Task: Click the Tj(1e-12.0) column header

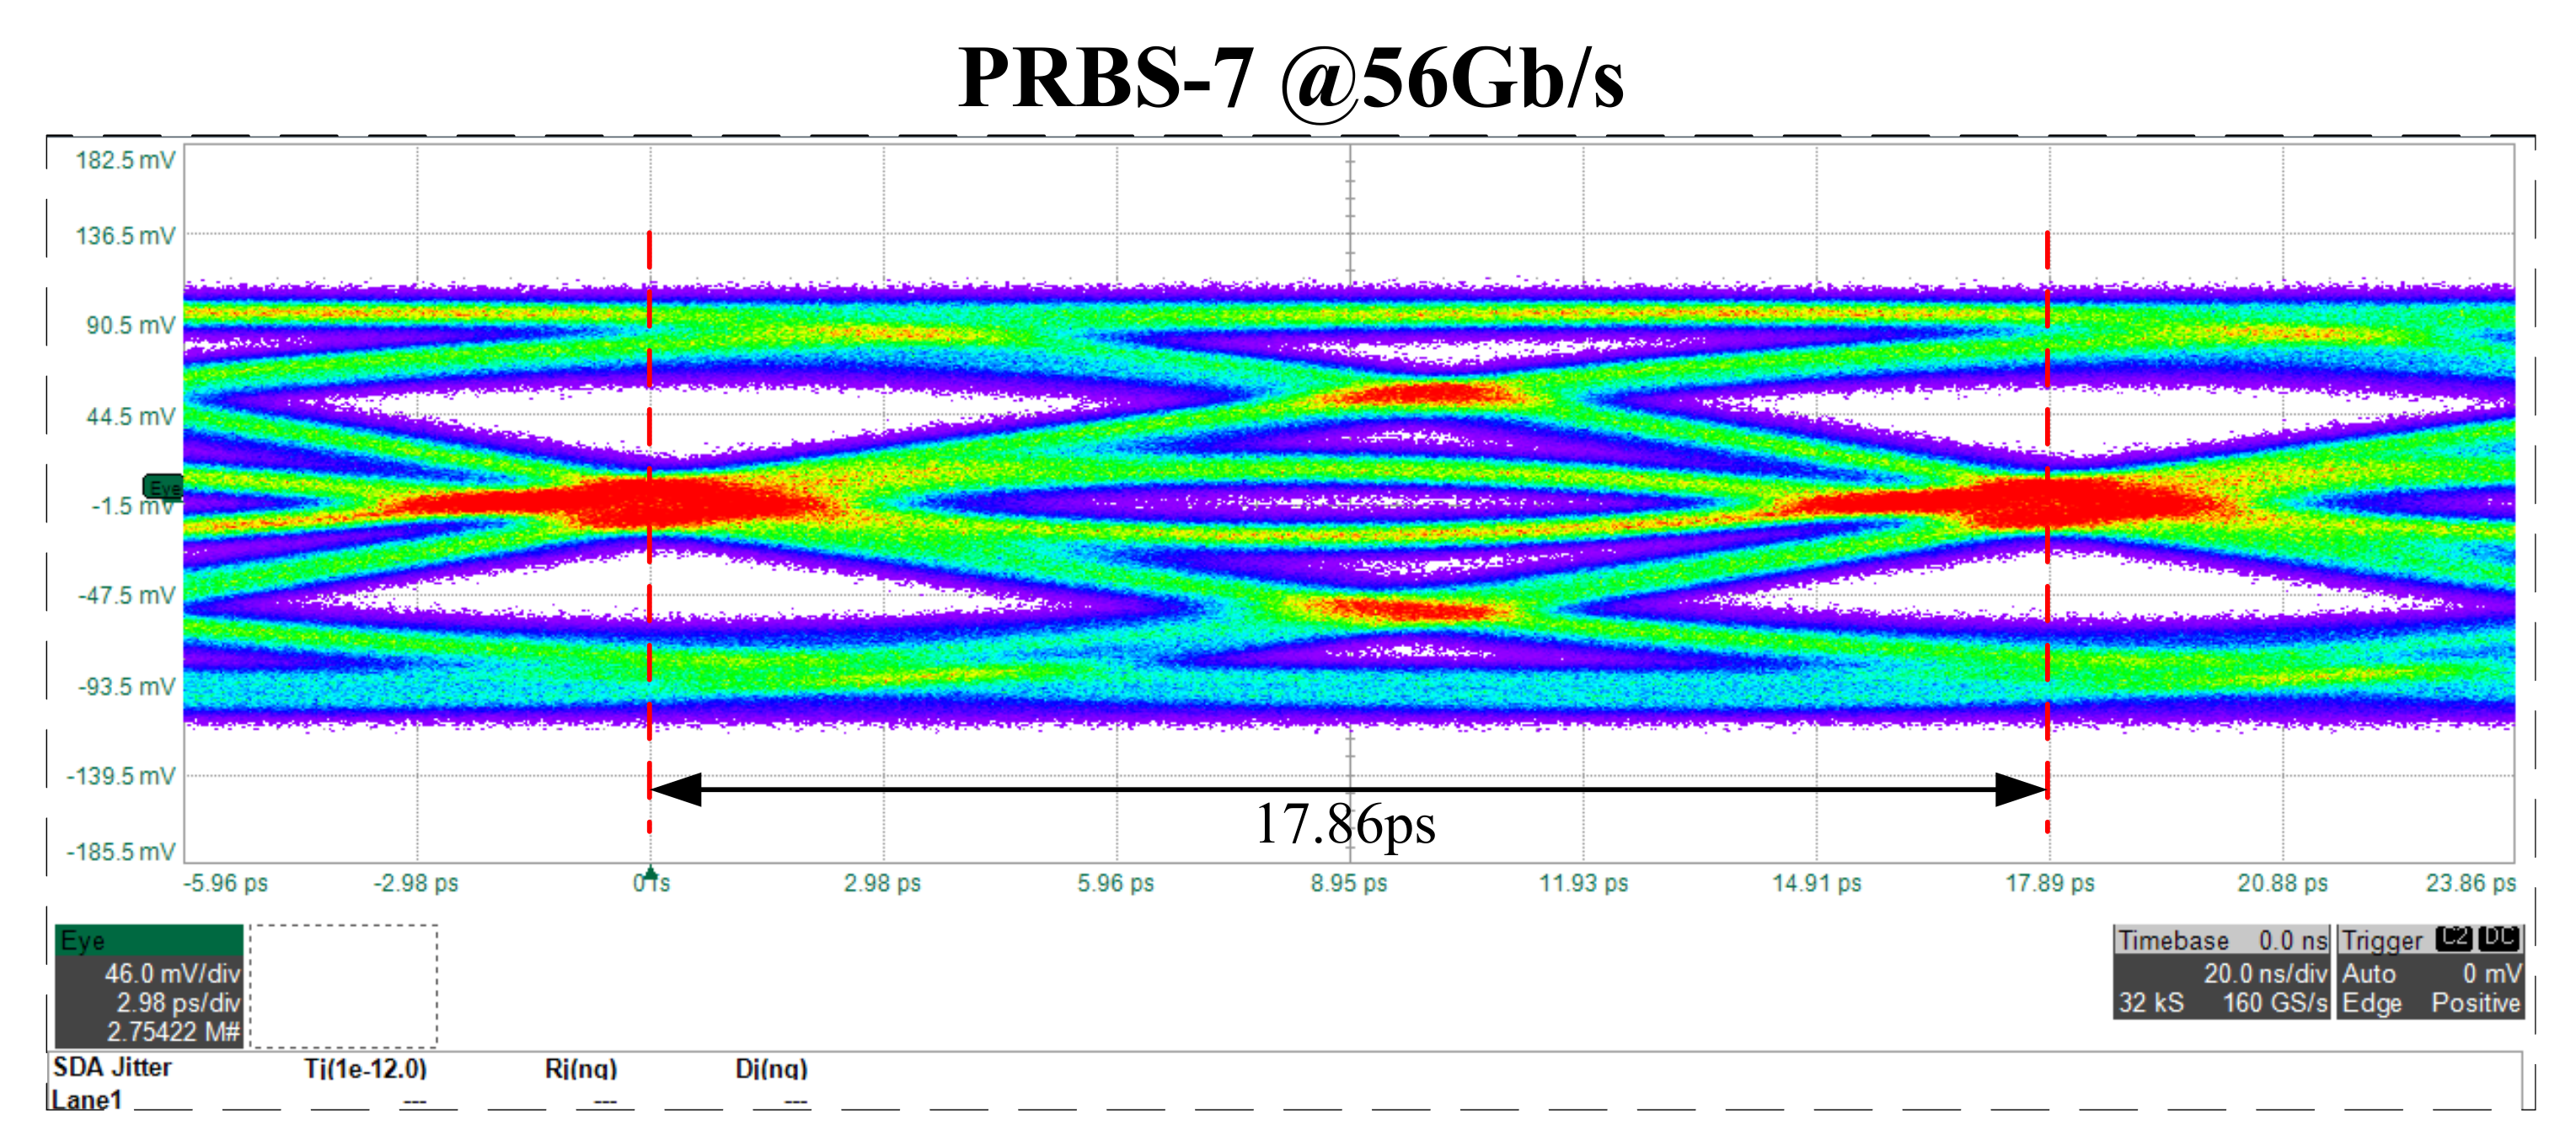Action: pyautogui.click(x=365, y=1068)
